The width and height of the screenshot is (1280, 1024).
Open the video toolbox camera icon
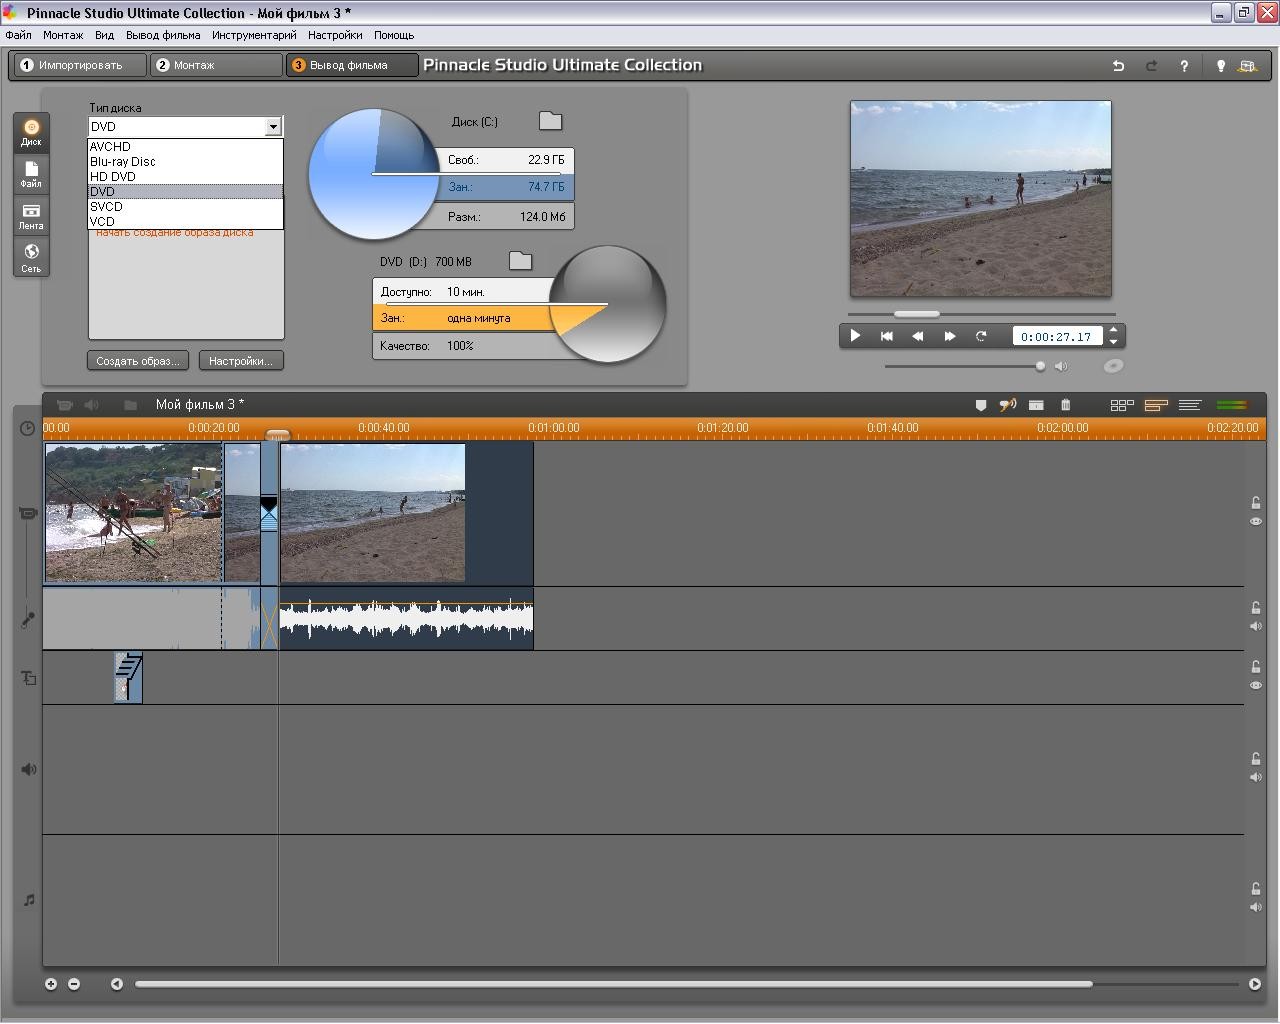(65, 405)
